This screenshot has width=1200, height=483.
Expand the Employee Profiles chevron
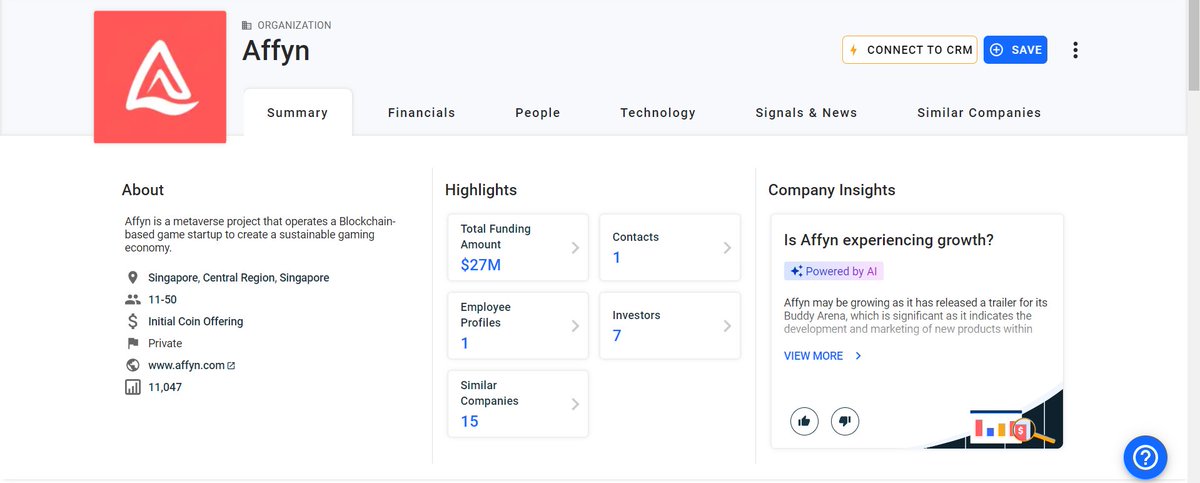(x=575, y=325)
